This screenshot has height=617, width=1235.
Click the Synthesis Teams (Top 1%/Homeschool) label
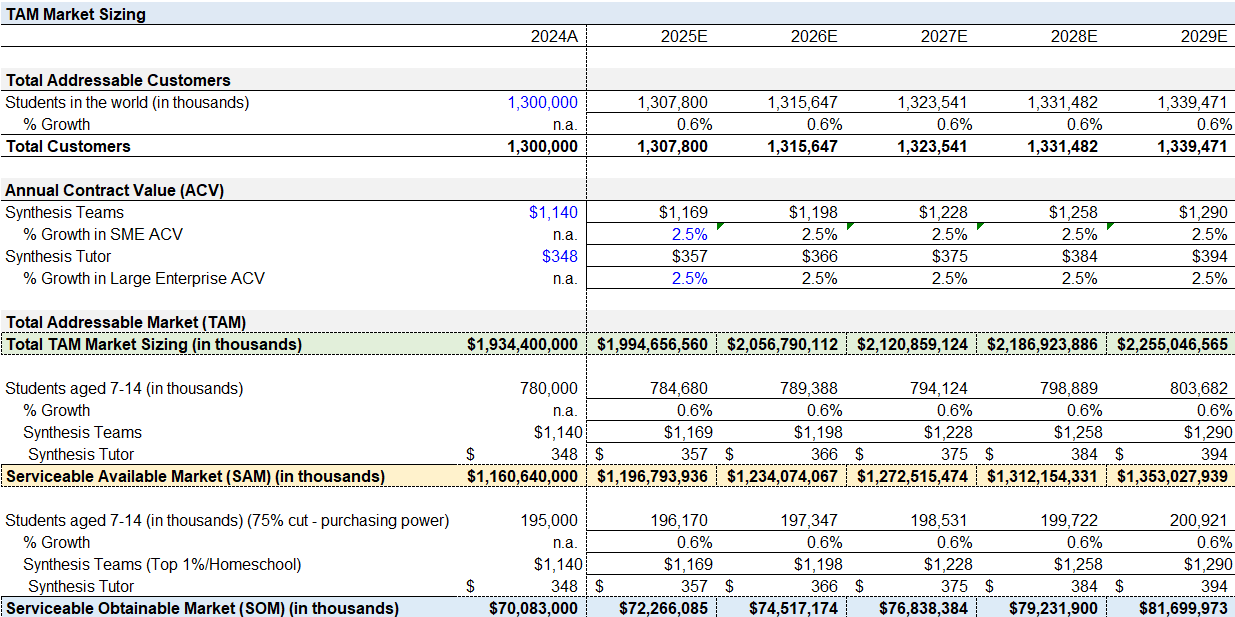(162, 564)
